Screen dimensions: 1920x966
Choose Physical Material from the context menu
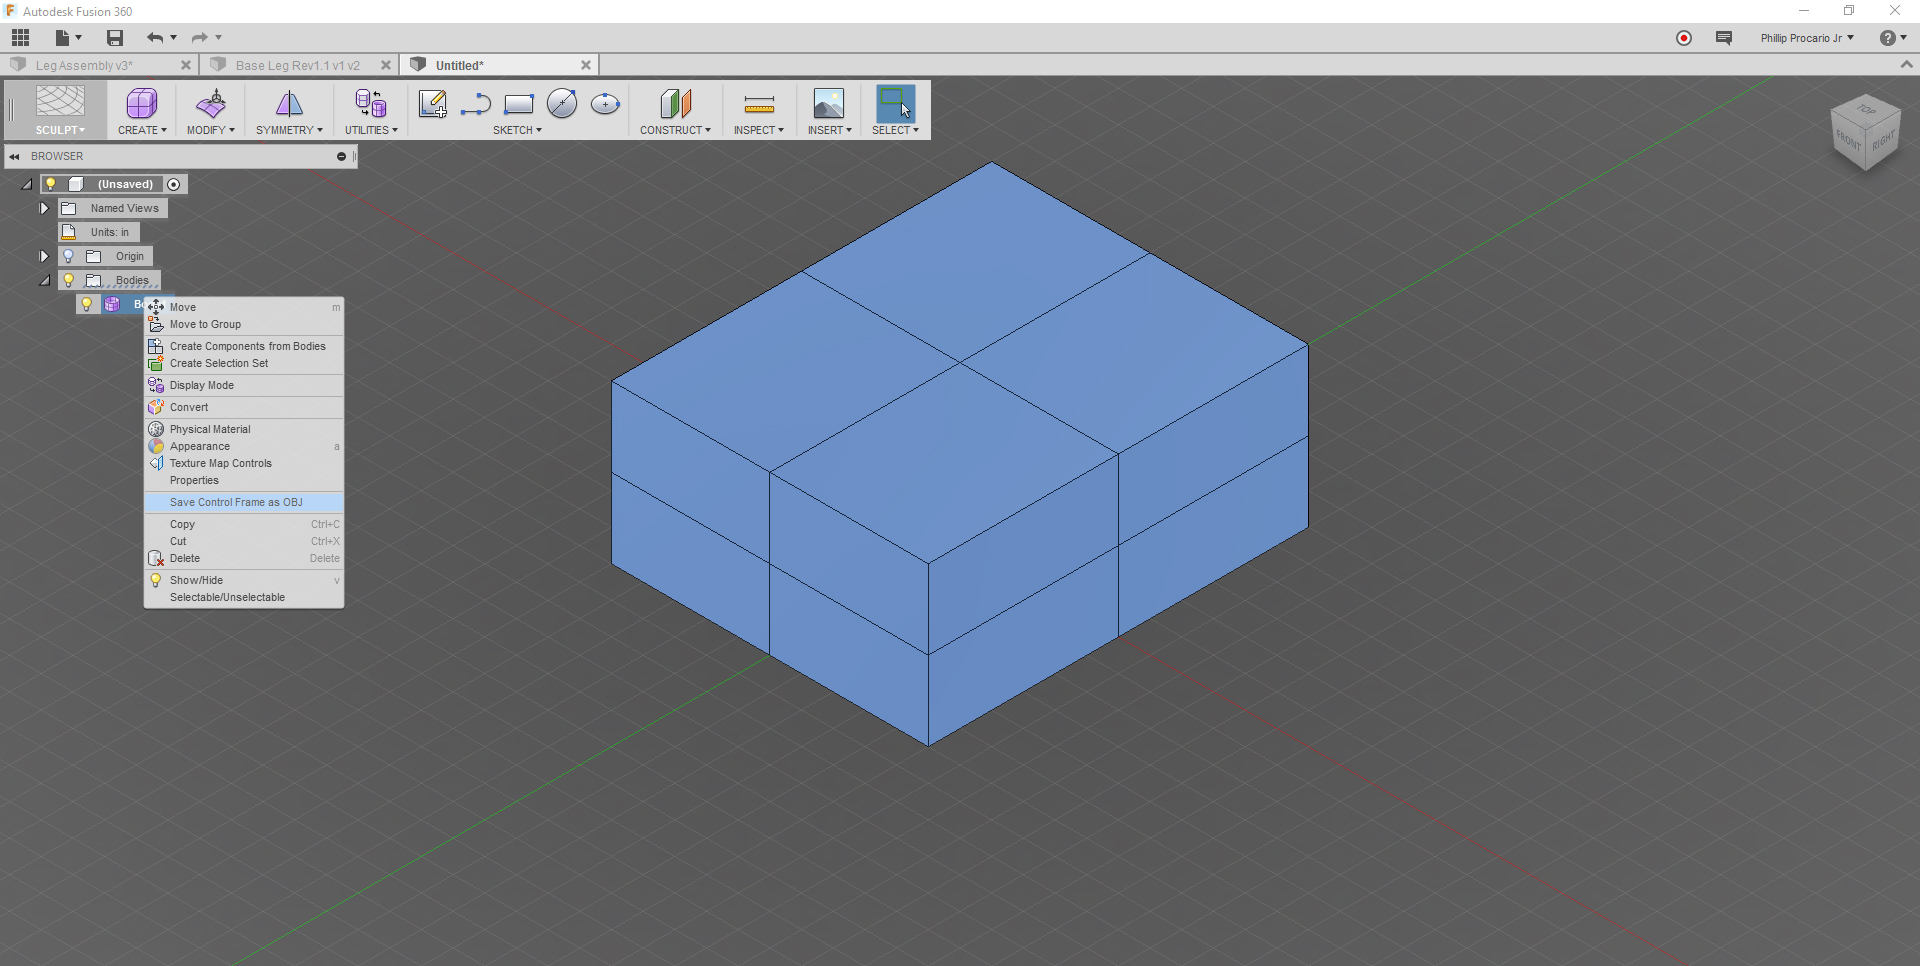(x=208, y=428)
